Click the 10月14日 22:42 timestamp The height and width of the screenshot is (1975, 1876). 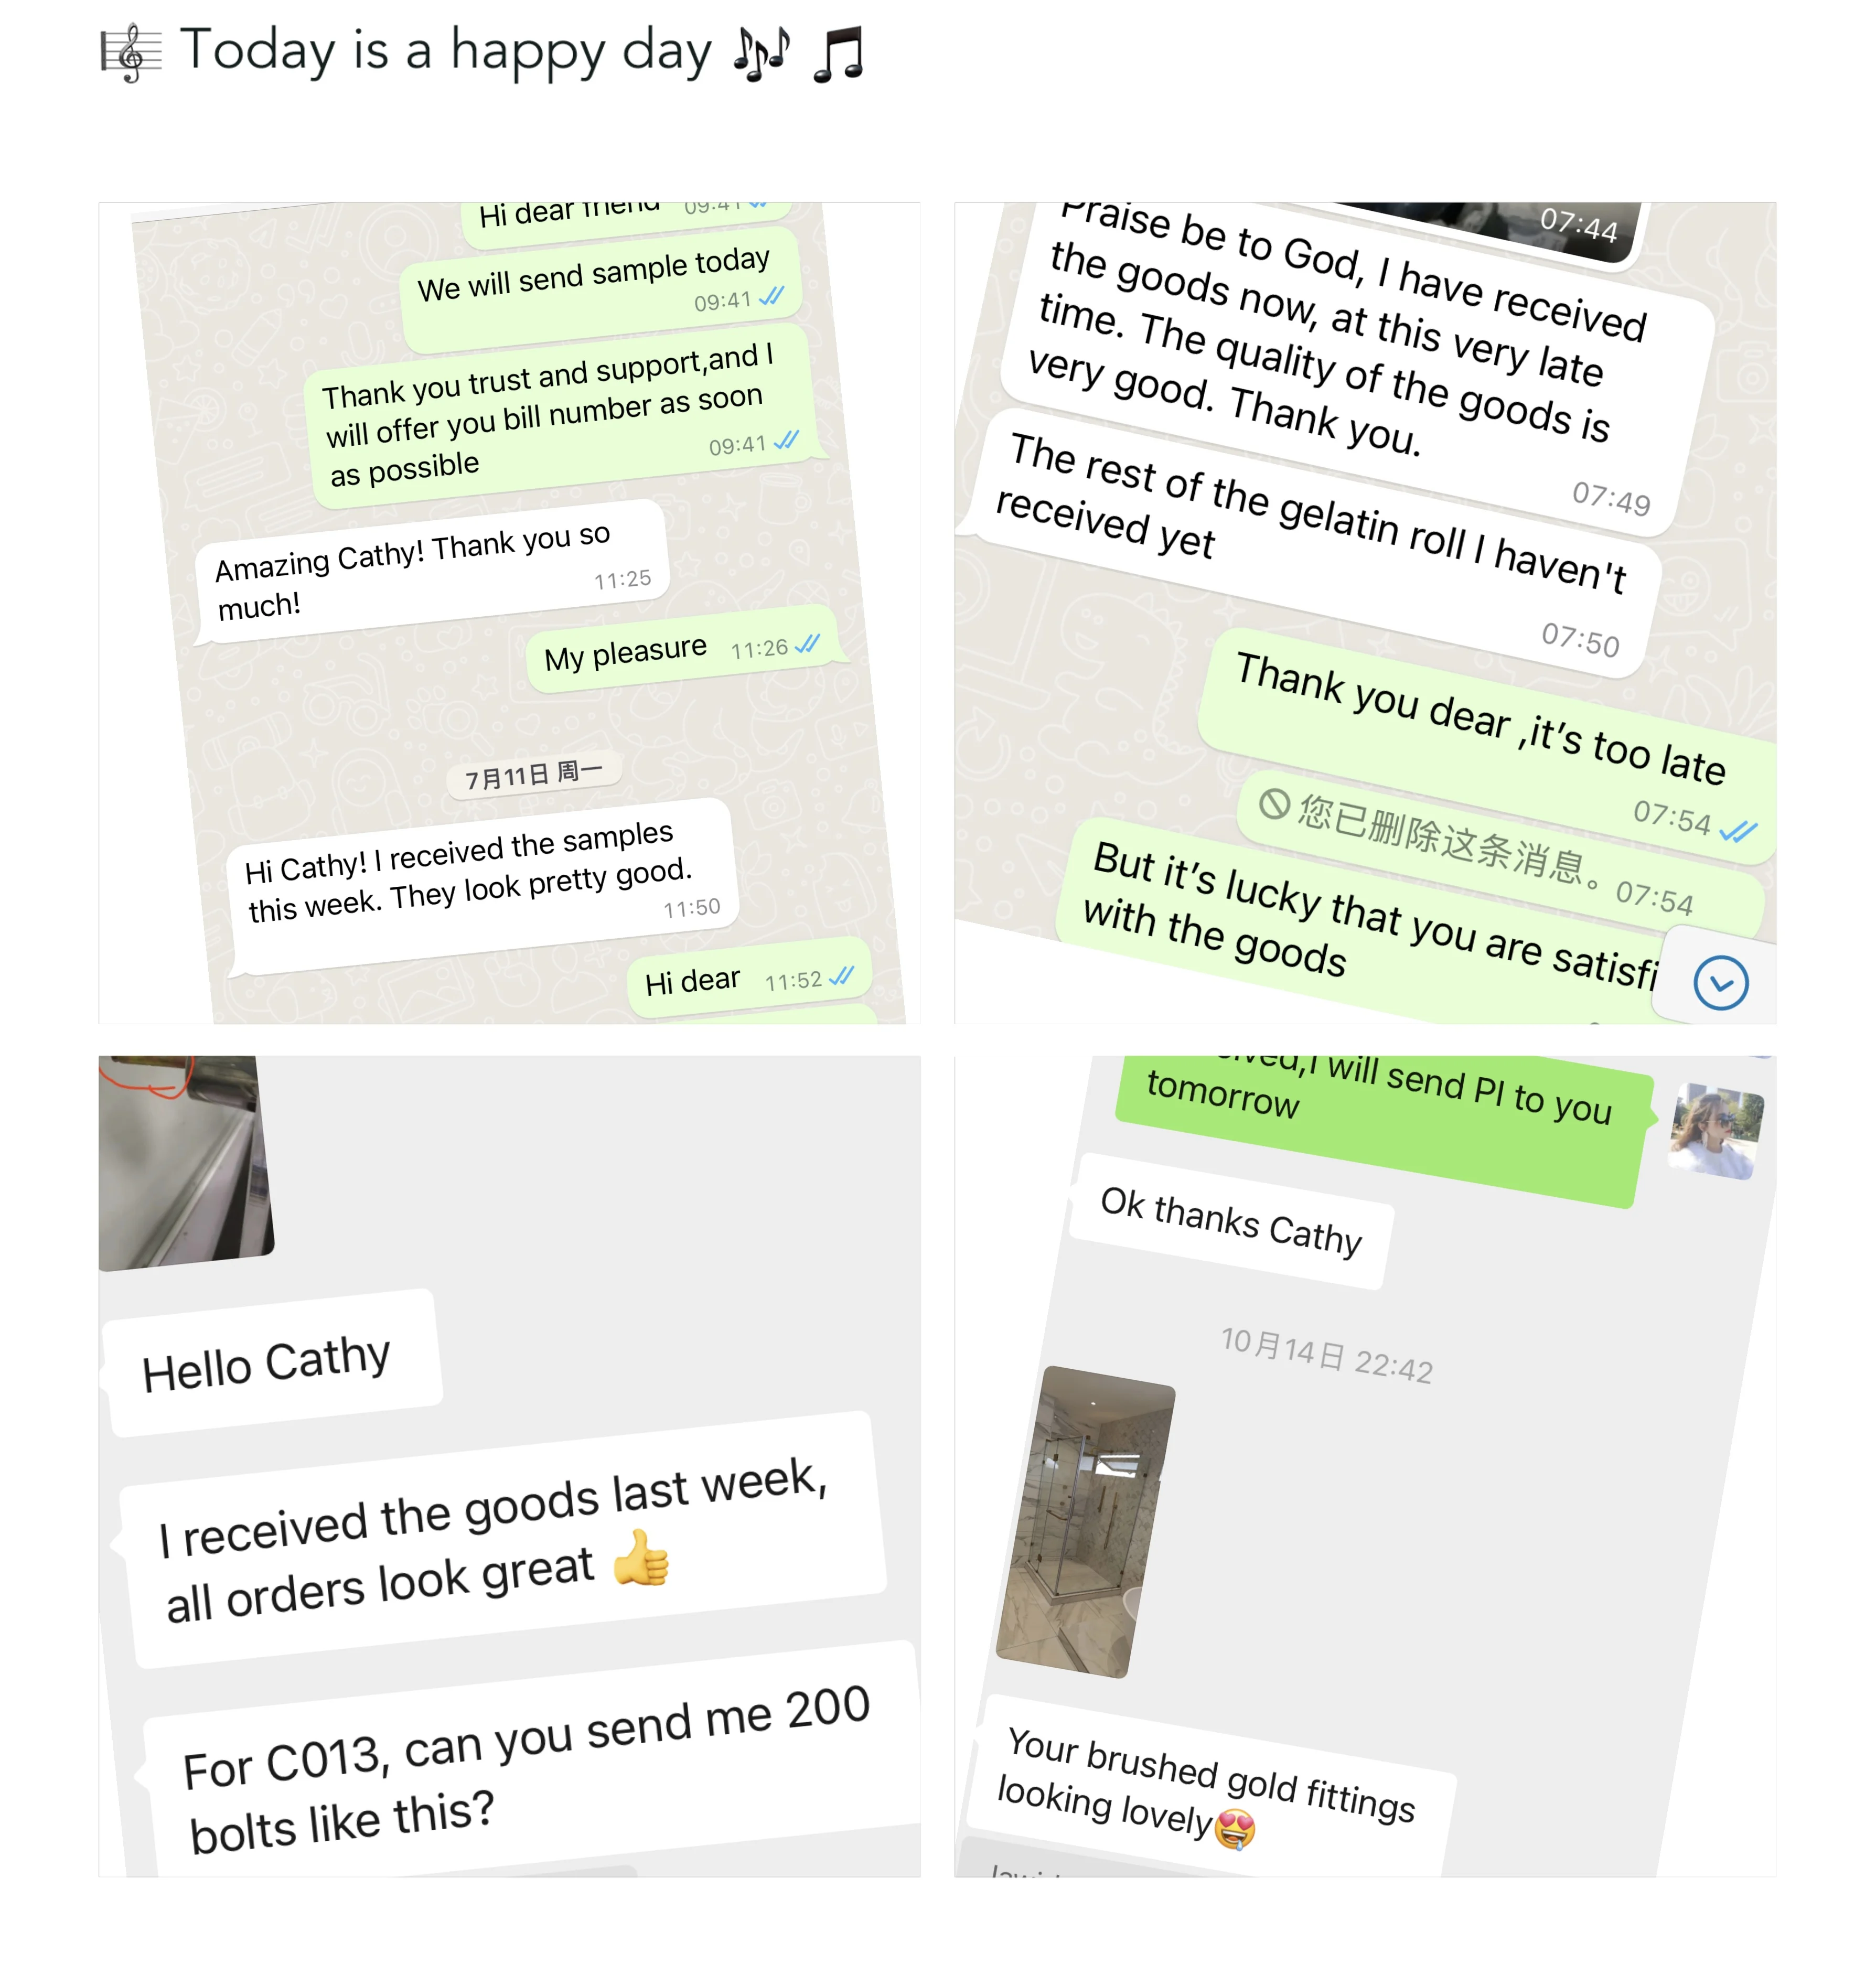[1327, 1355]
